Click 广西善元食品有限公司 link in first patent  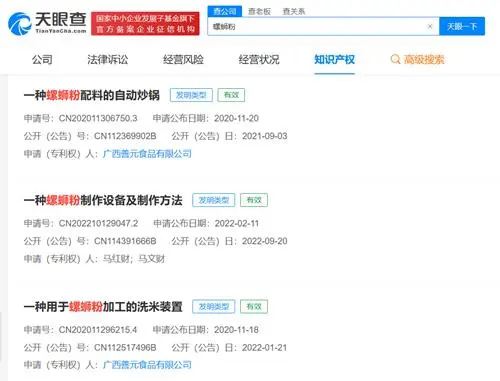tap(147, 154)
